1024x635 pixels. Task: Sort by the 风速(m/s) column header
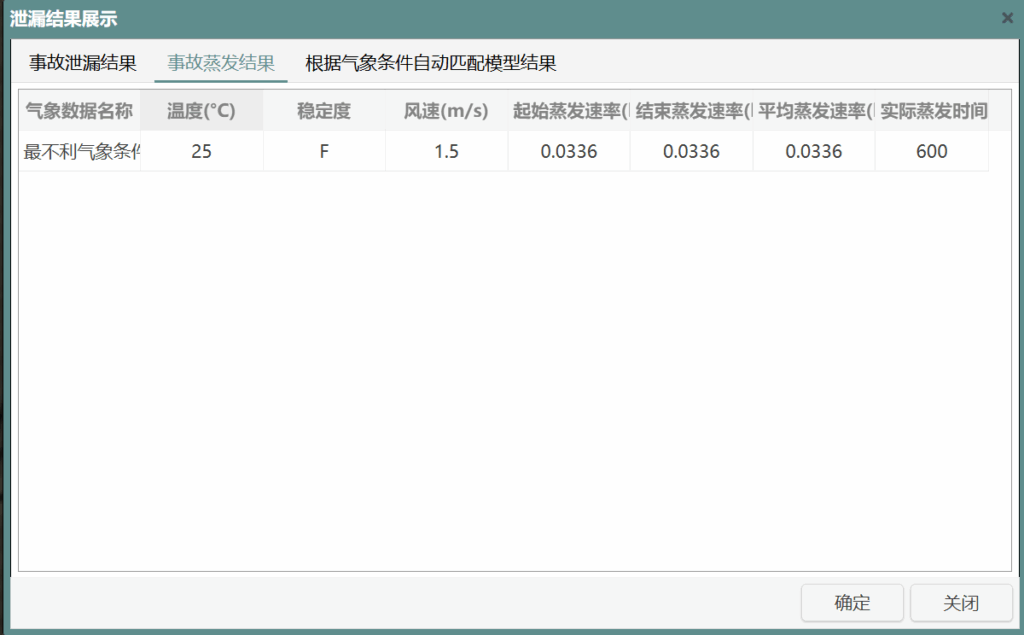[446, 111]
